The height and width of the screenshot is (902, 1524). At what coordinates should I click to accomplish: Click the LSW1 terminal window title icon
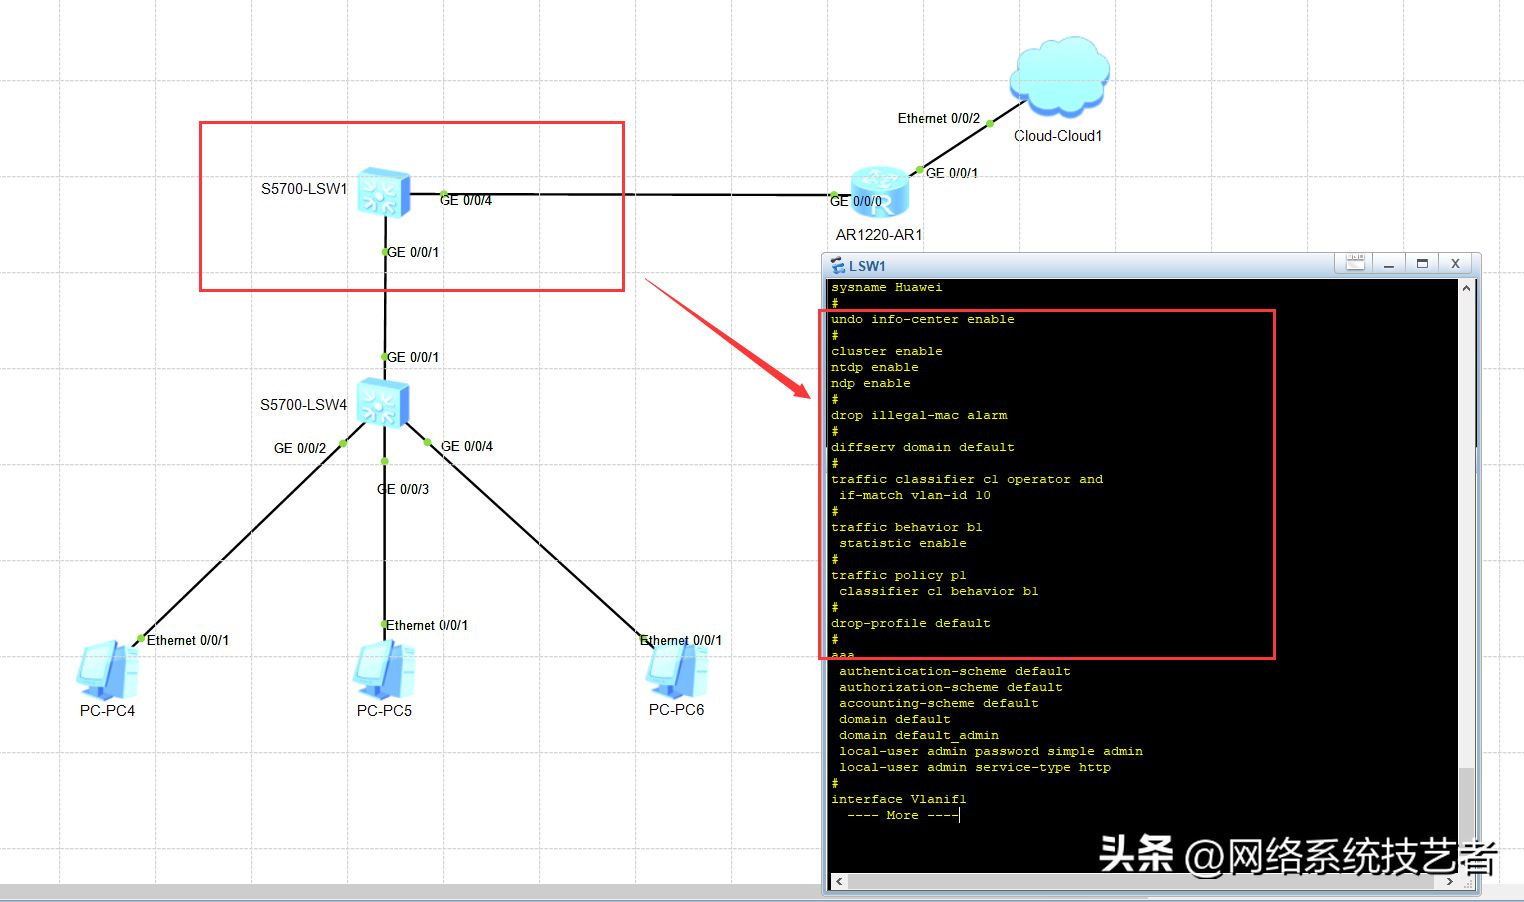pos(838,266)
